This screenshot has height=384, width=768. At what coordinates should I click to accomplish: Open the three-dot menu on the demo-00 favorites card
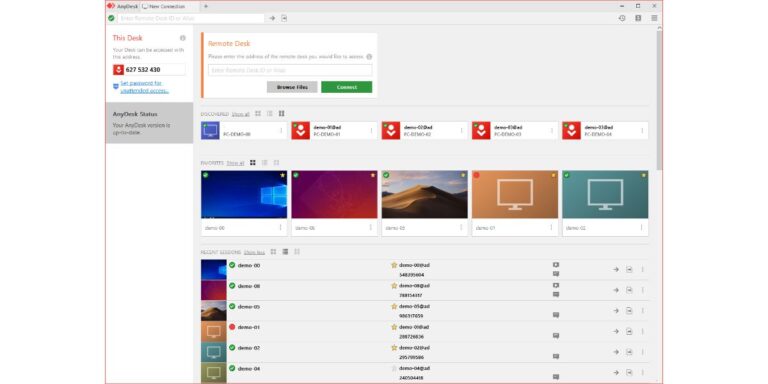(281, 227)
